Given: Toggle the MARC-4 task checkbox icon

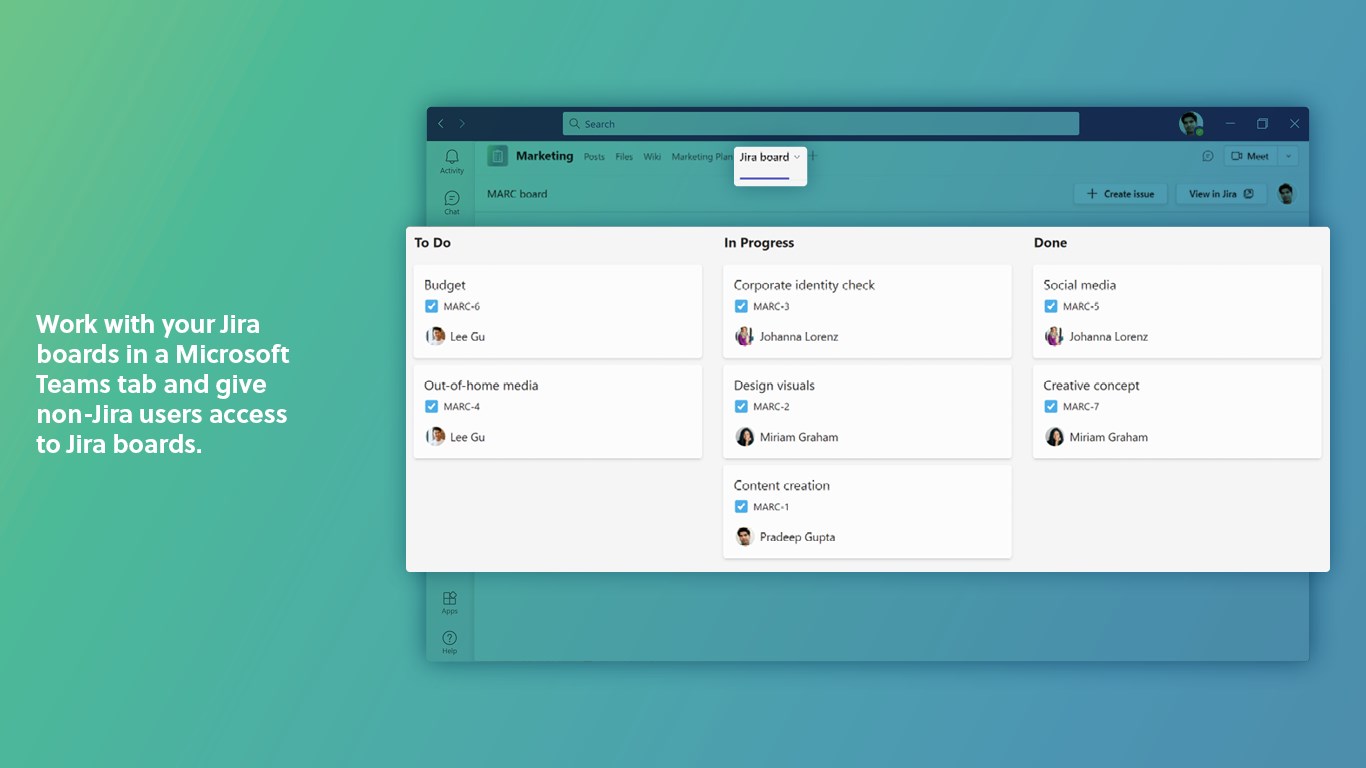Looking at the screenshot, I should [x=431, y=407].
